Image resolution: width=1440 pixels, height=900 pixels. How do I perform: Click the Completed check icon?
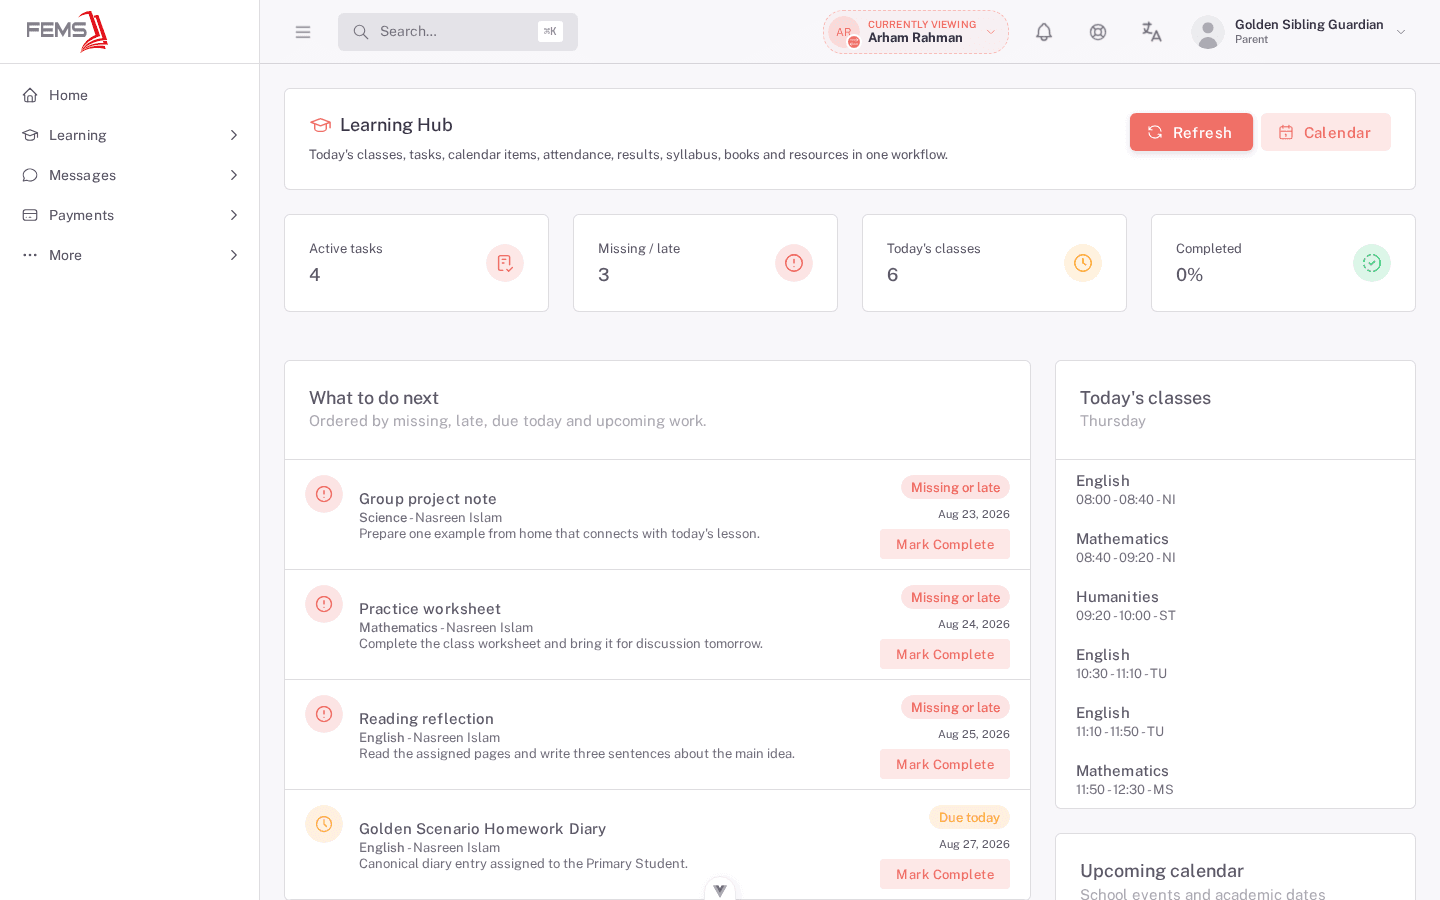click(1372, 263)
